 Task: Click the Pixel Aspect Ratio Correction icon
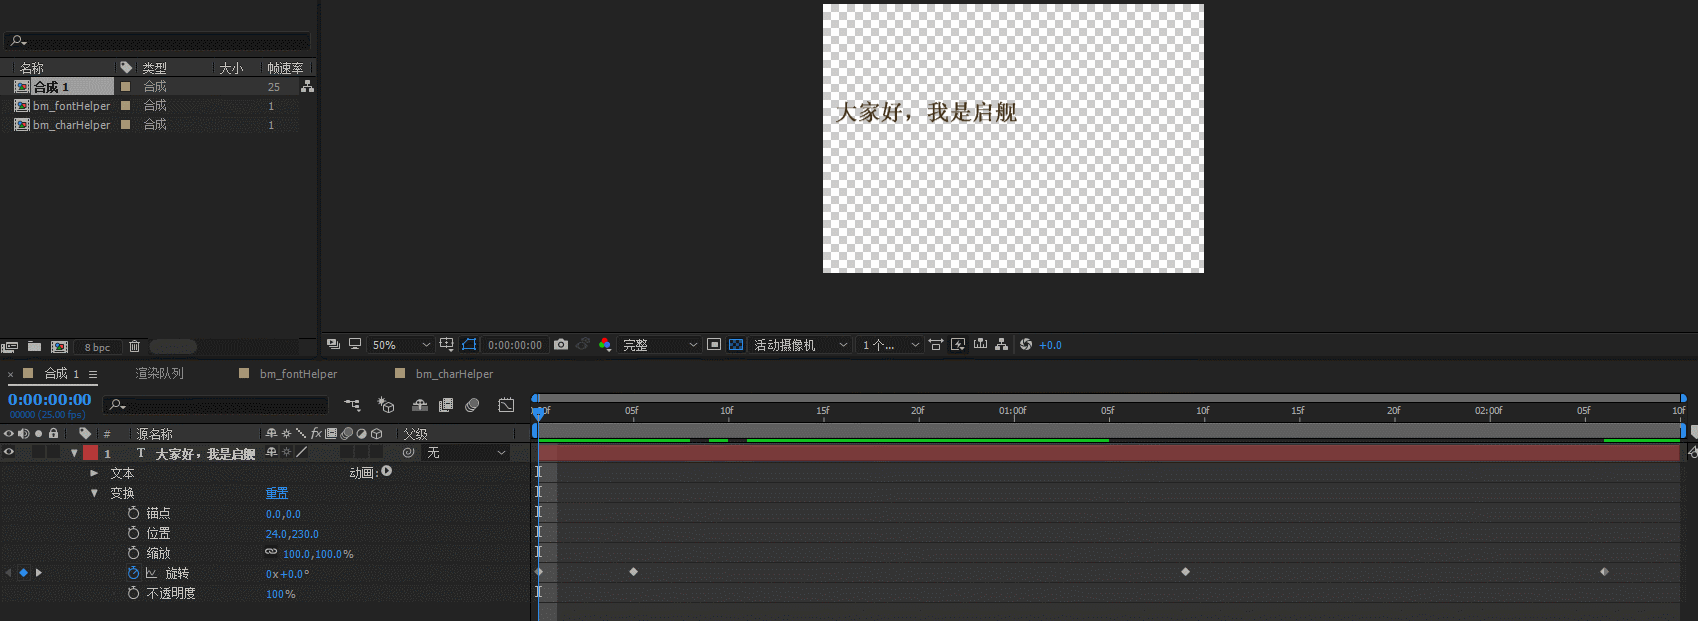936,344
